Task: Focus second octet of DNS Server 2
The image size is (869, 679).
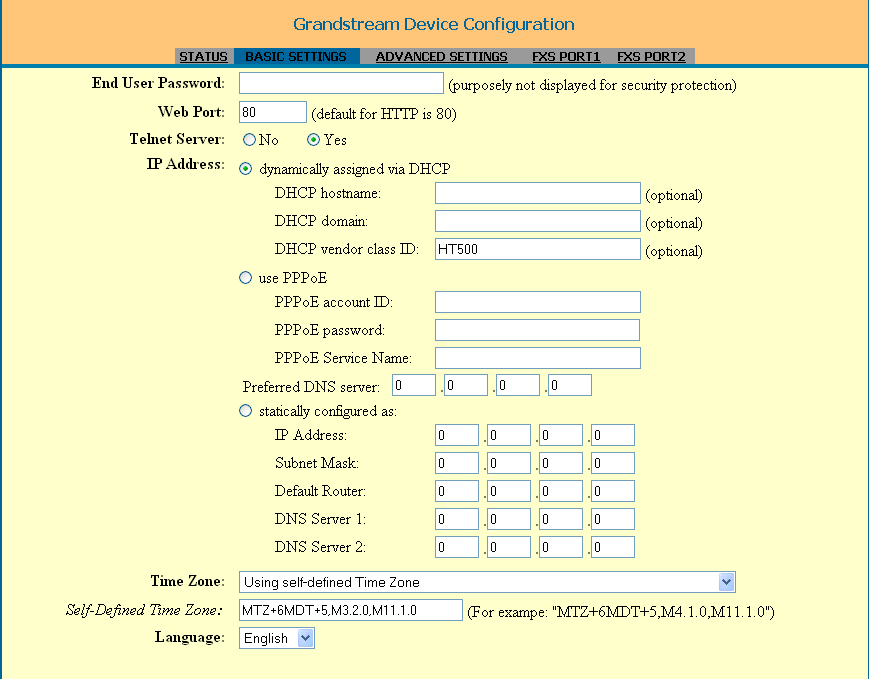Action: tap(509, 547)
